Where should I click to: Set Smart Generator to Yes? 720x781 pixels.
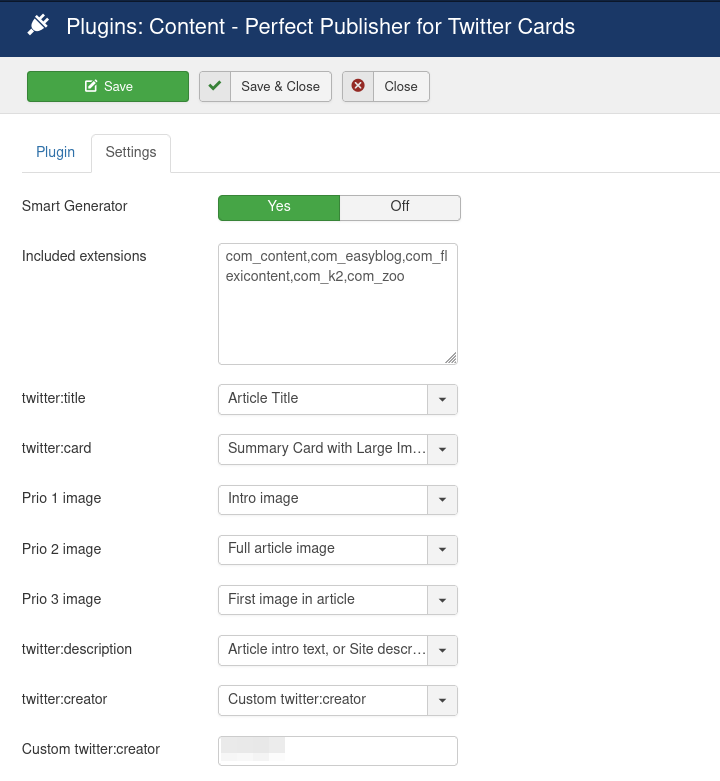(279, 207)
